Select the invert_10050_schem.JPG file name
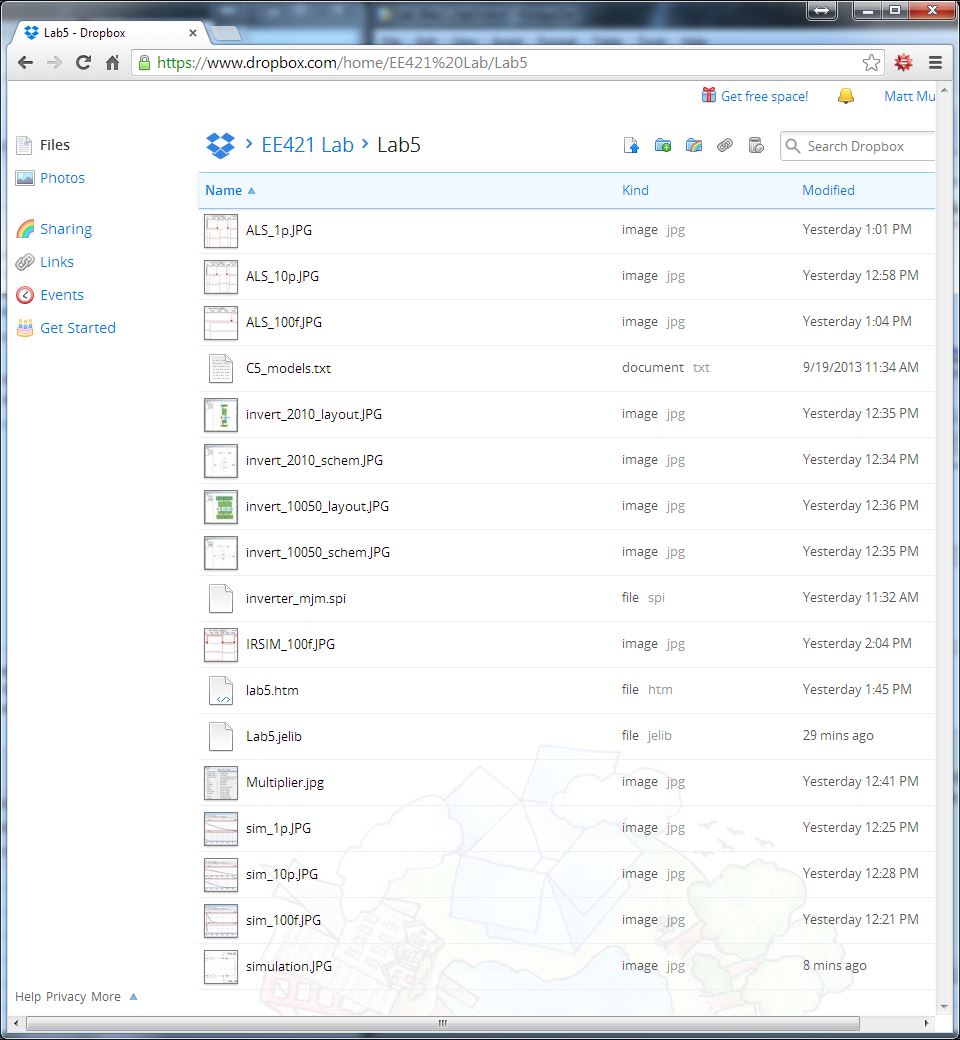 [317, 552]
